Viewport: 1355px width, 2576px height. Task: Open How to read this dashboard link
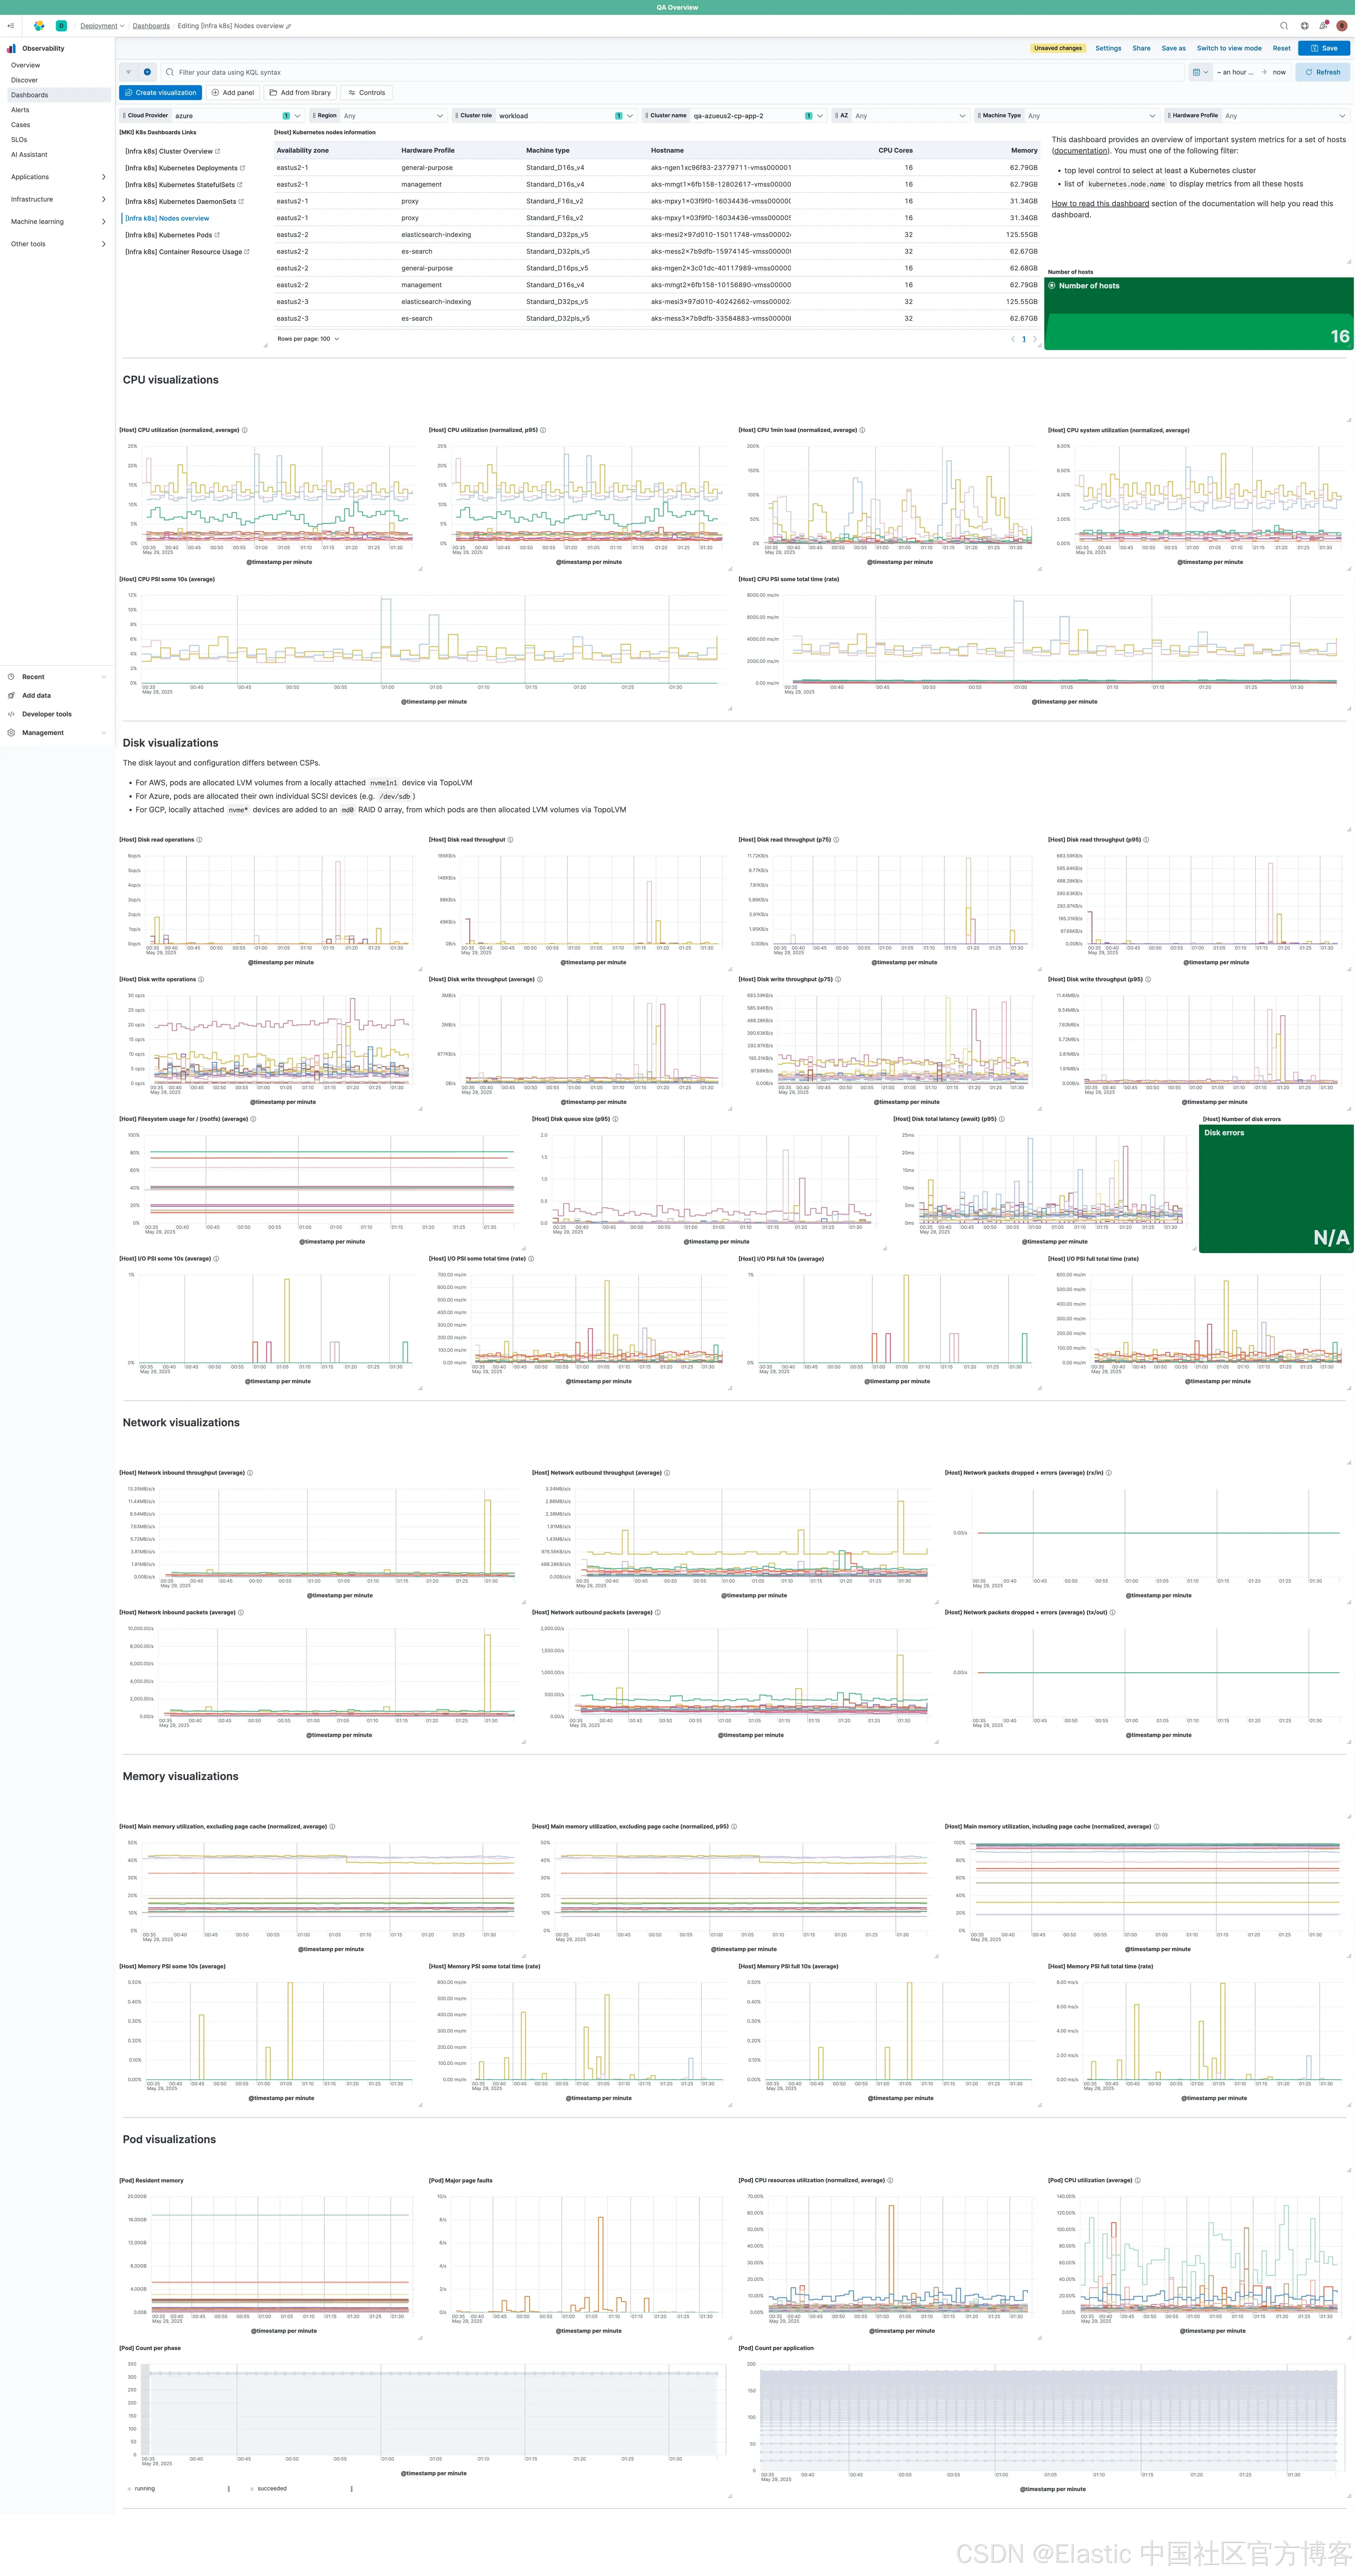coord(1099,204)
